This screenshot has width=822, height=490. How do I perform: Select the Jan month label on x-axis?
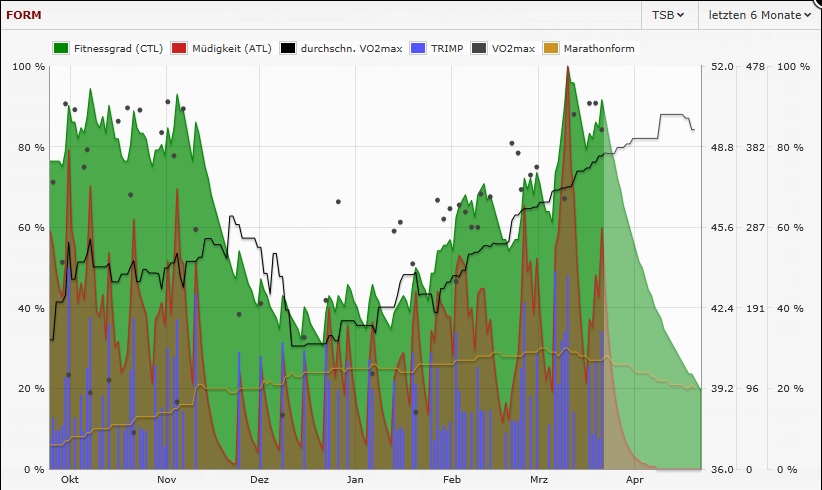pyautogui.click(x=355, y=480)
